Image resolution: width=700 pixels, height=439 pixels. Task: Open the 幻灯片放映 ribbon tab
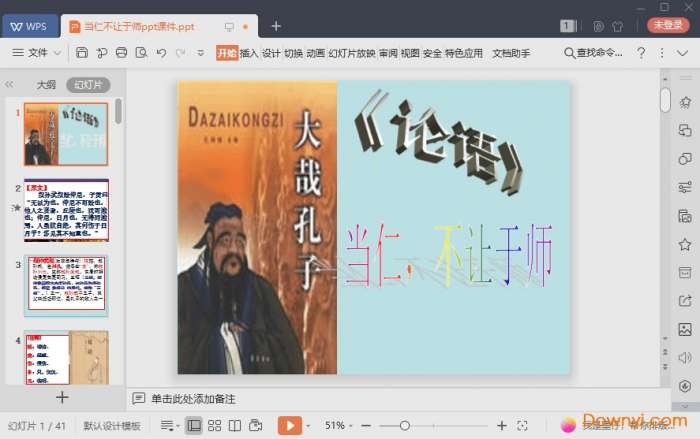pyautogui.click(x=352, y=53)
